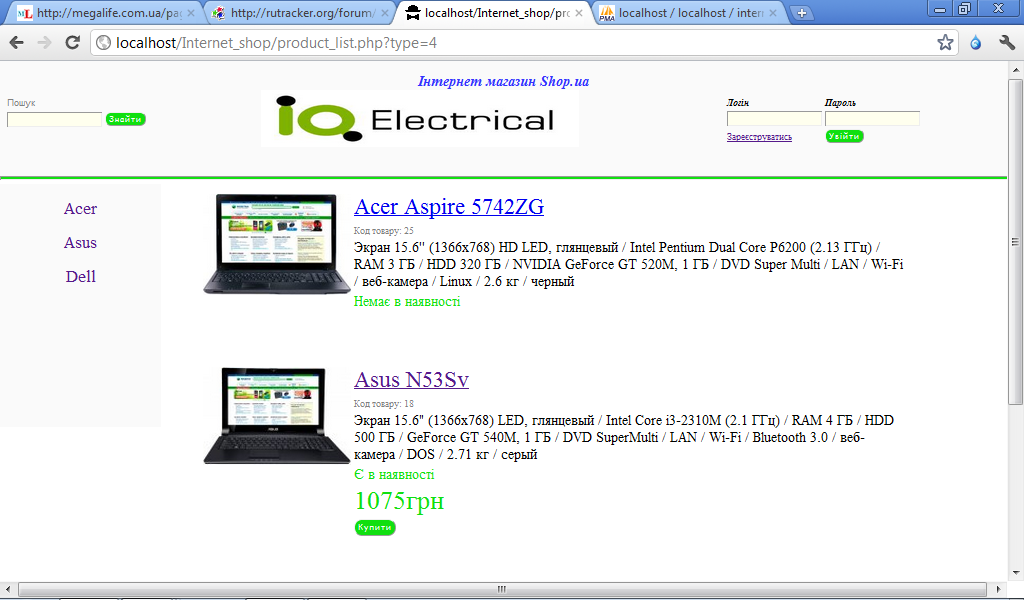Open the wrench settings menu
1024x600 pixels.
click(x=1006, y=43)
